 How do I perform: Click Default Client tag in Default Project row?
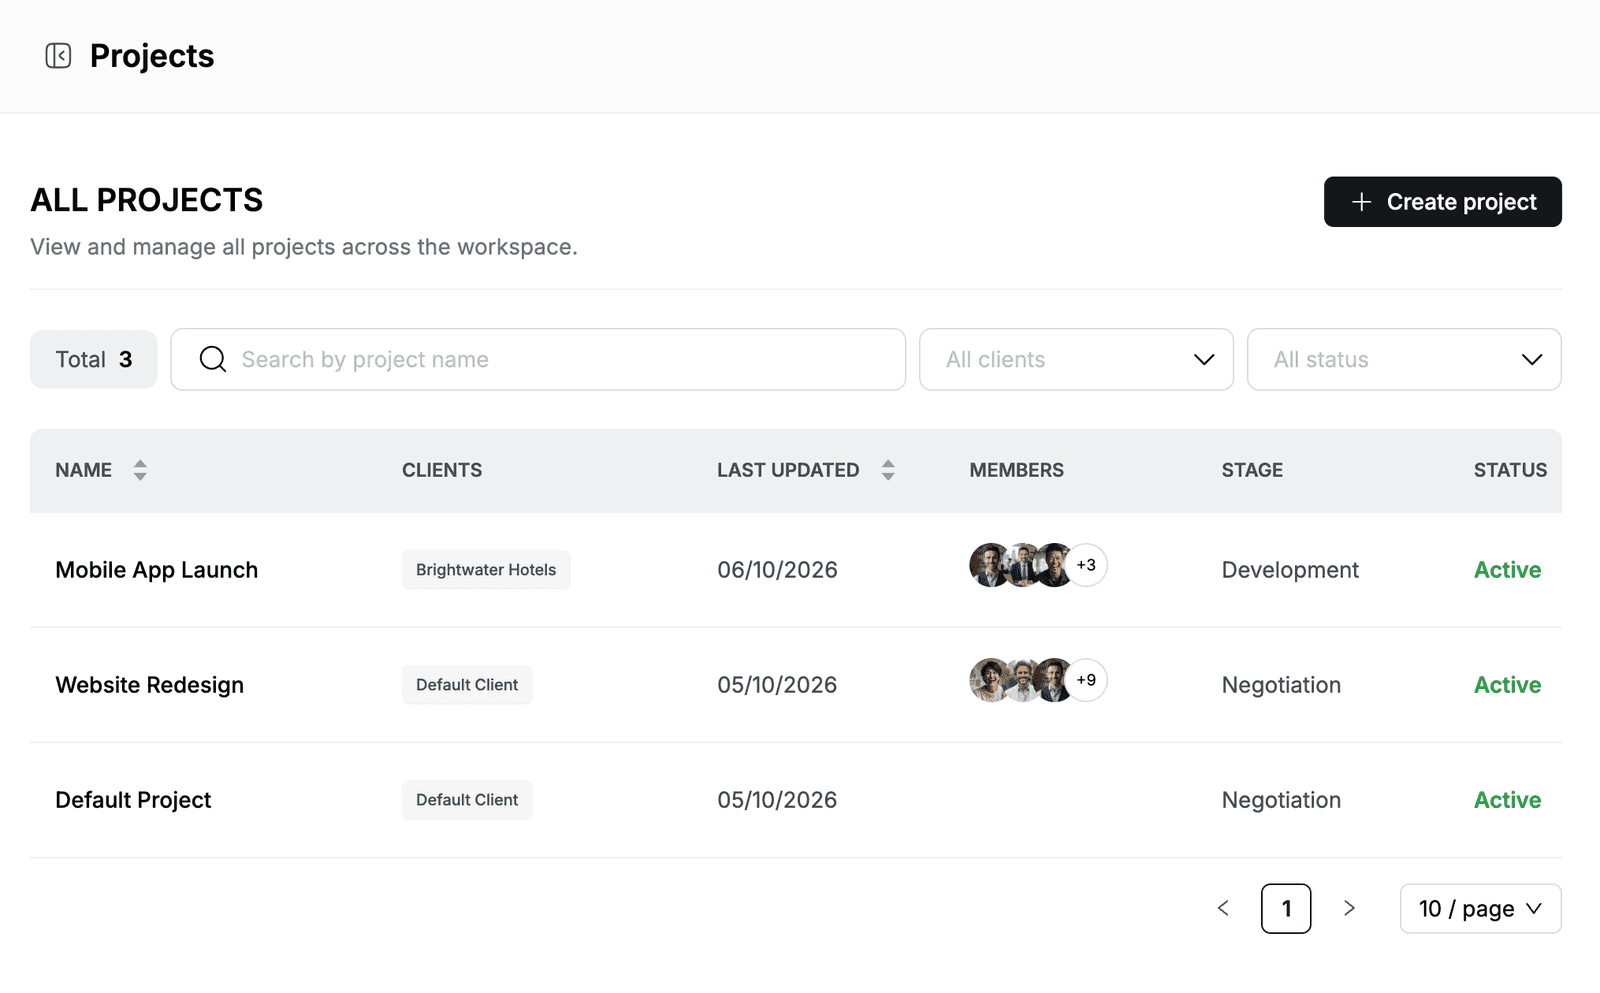tap(467, 800)
